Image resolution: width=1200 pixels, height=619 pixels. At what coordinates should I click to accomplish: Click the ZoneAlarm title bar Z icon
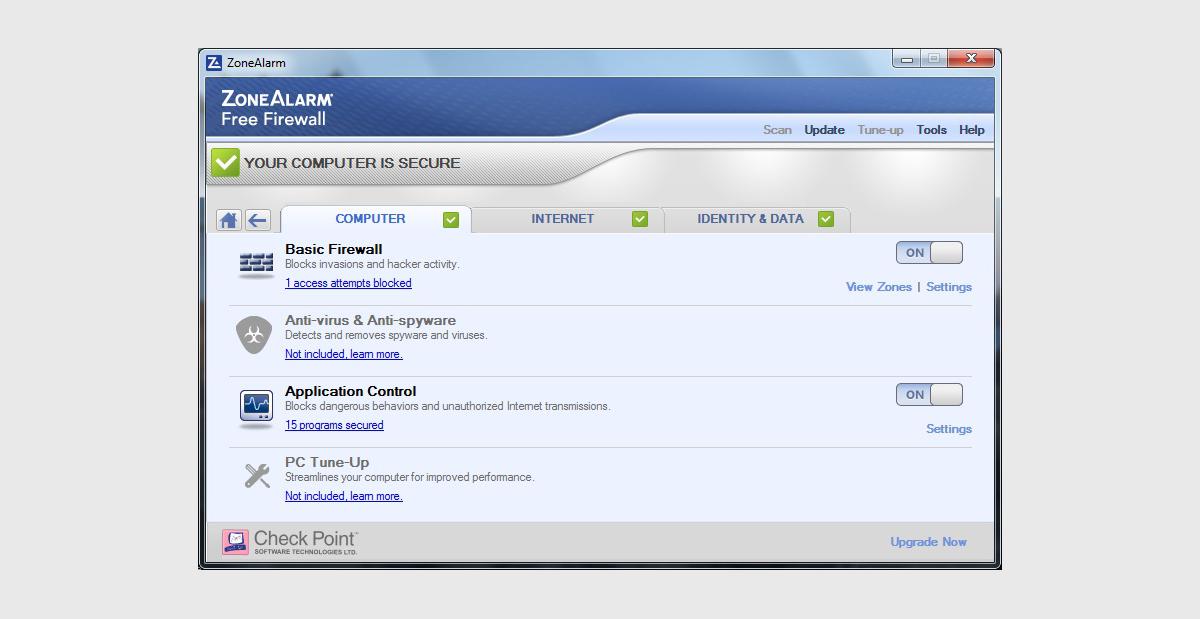(214, 62)
